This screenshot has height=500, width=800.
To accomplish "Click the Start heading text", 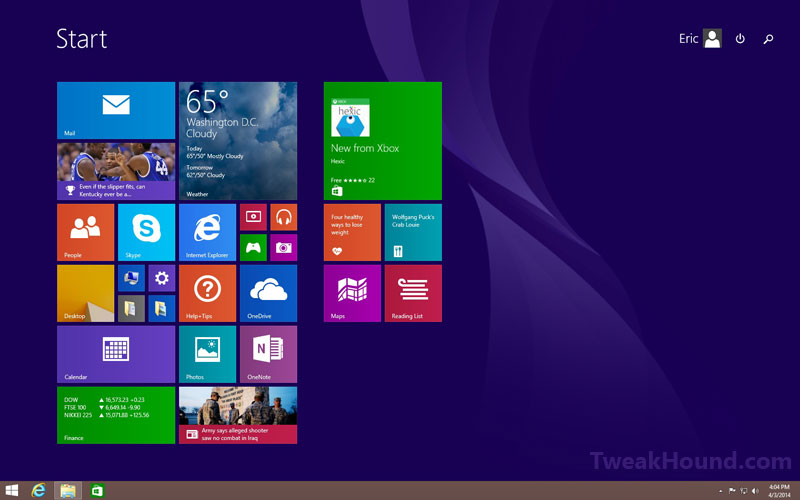I will tap(82, 39).
